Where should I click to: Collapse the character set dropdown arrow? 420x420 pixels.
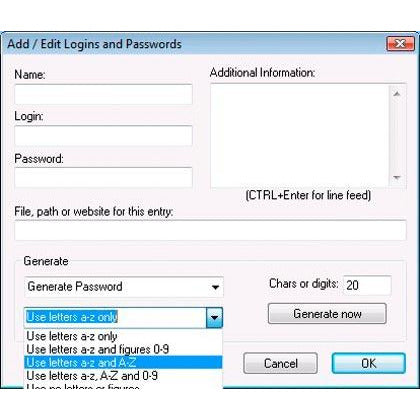(214, 317)
